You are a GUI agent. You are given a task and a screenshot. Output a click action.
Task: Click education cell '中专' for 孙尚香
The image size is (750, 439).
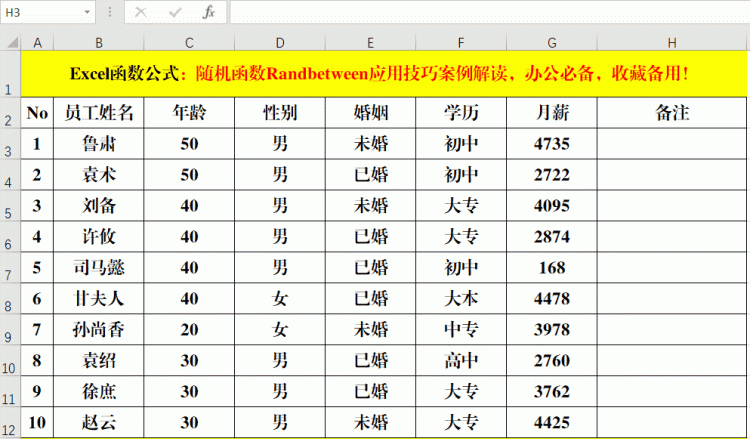(x=461, y=329)
